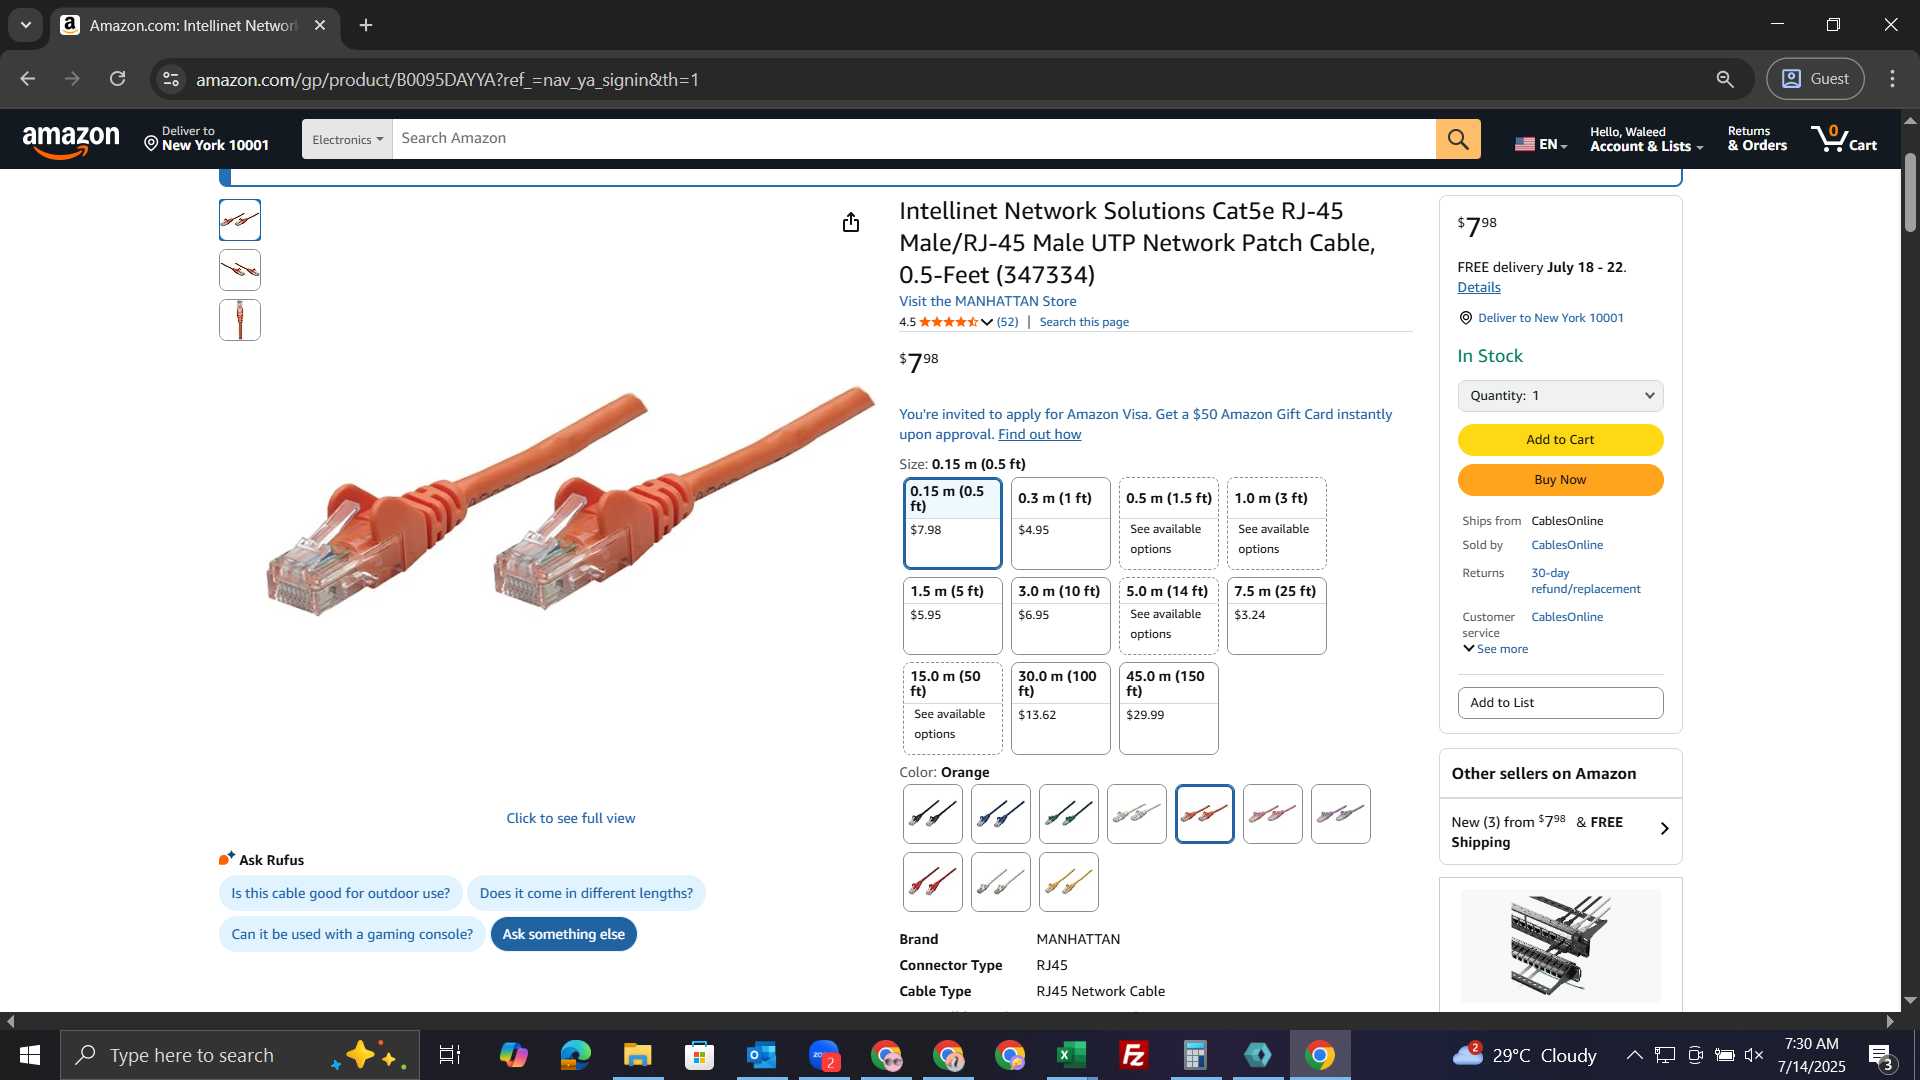Screen dimensions: 1920x1080
Task: Open File Explorer from taskbar
Action: (x=637, y=1055)
